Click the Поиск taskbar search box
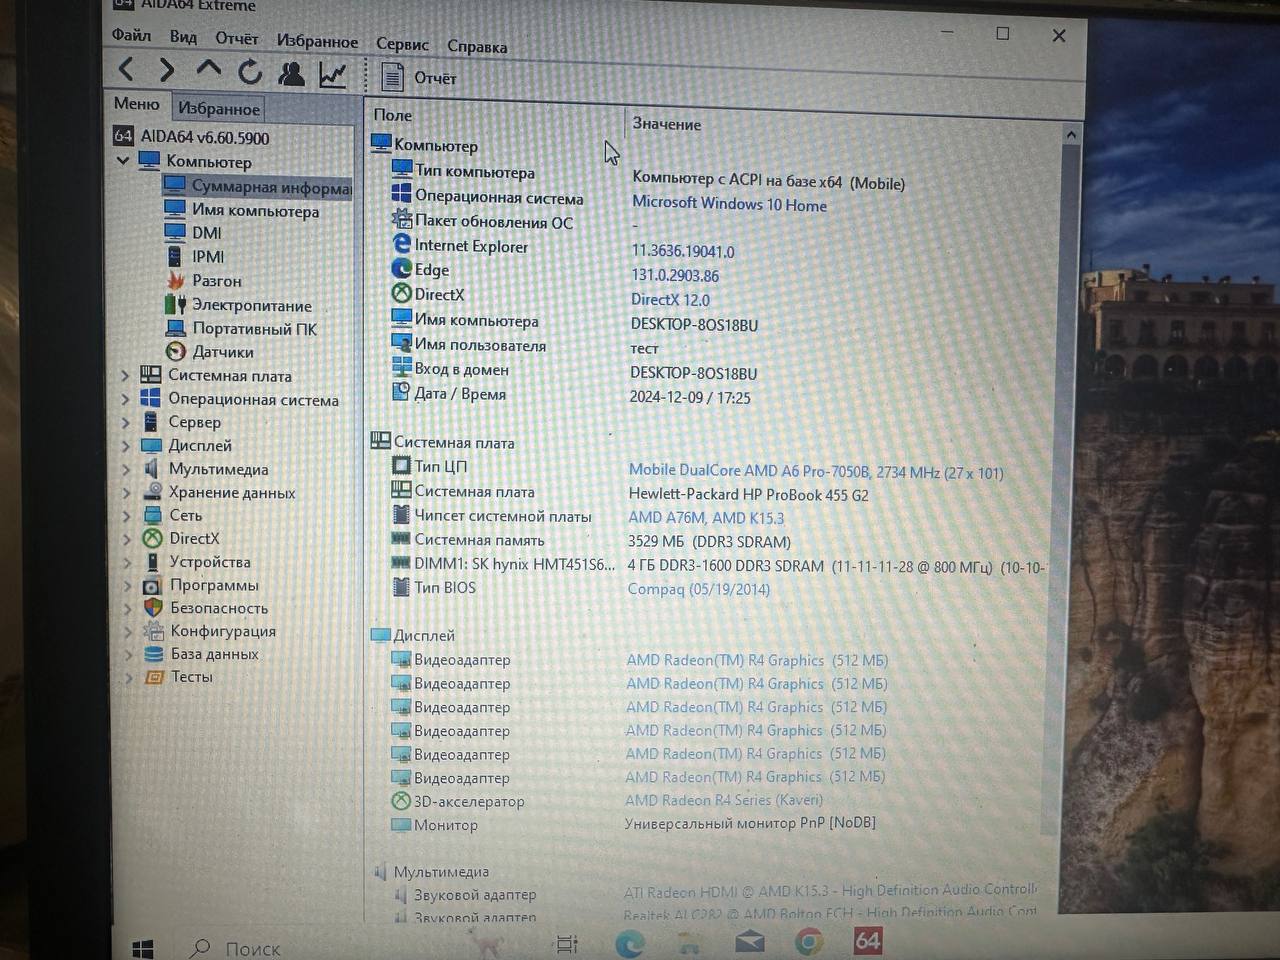Image resolution: width=1280 pixels, height=960 pixels. (x=236, y=948)
